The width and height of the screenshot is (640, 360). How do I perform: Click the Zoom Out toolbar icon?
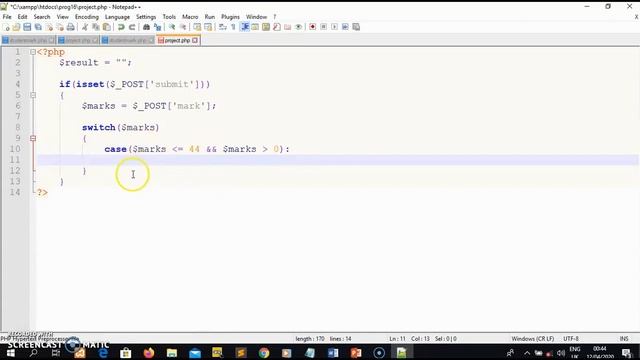point(183,27)
